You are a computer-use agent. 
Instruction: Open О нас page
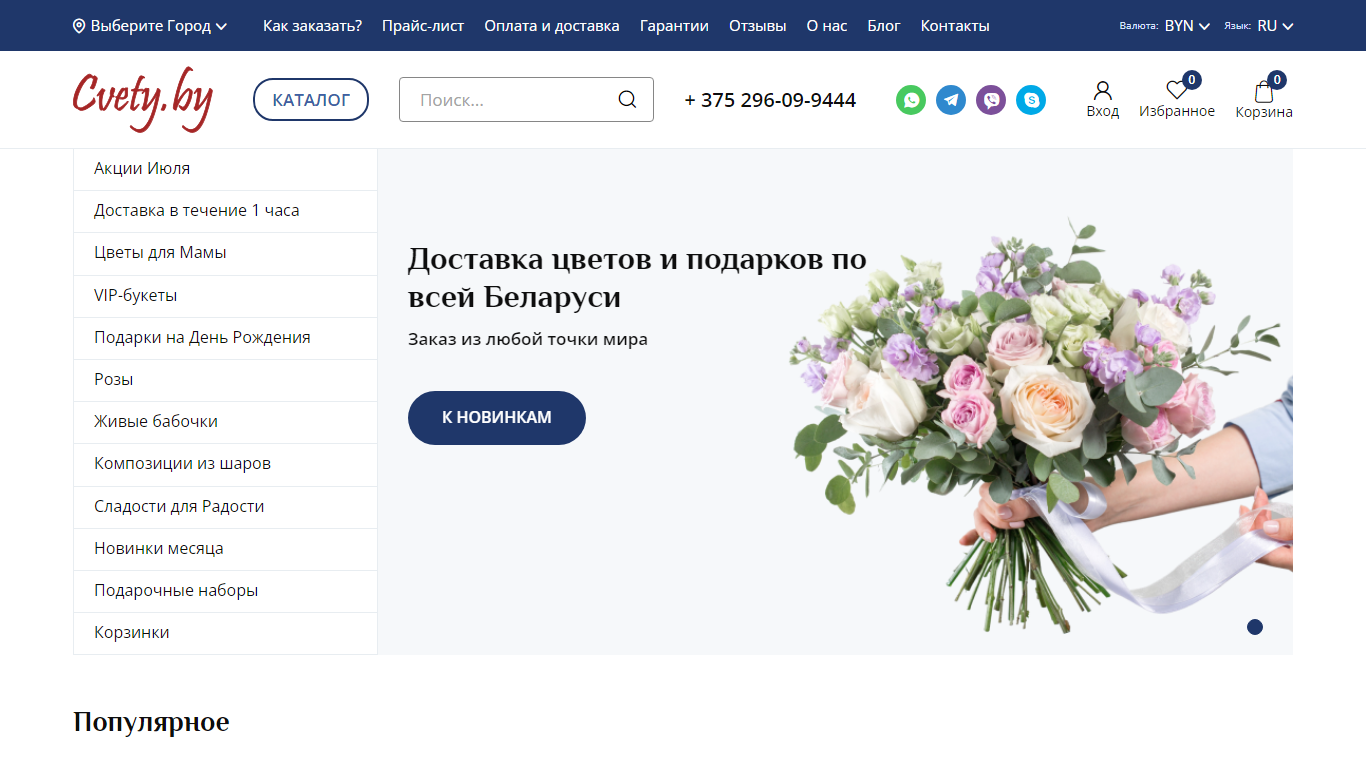[827, 26]
